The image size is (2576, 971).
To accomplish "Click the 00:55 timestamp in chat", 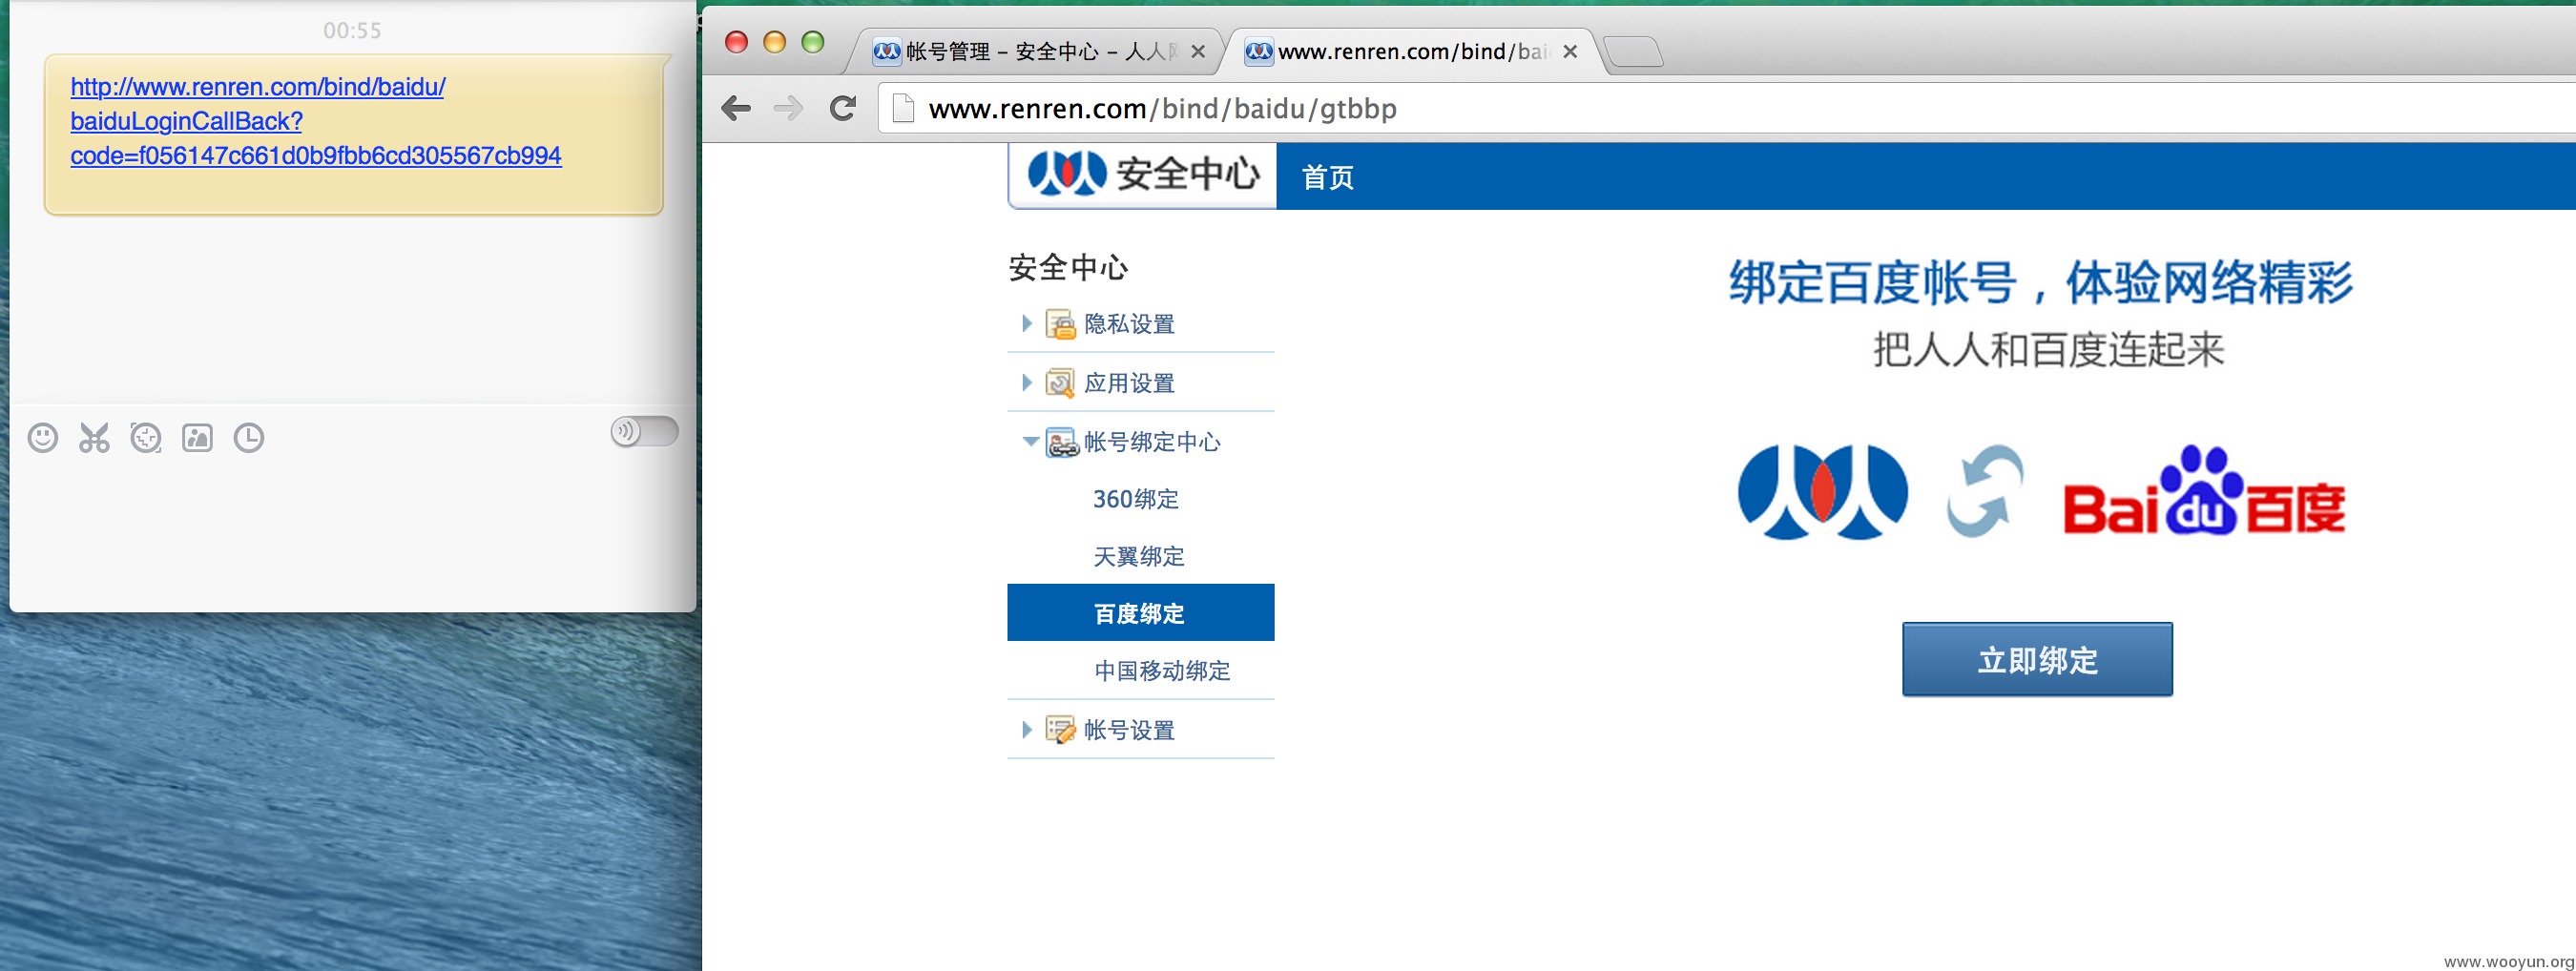I will [x=352, y=31].
